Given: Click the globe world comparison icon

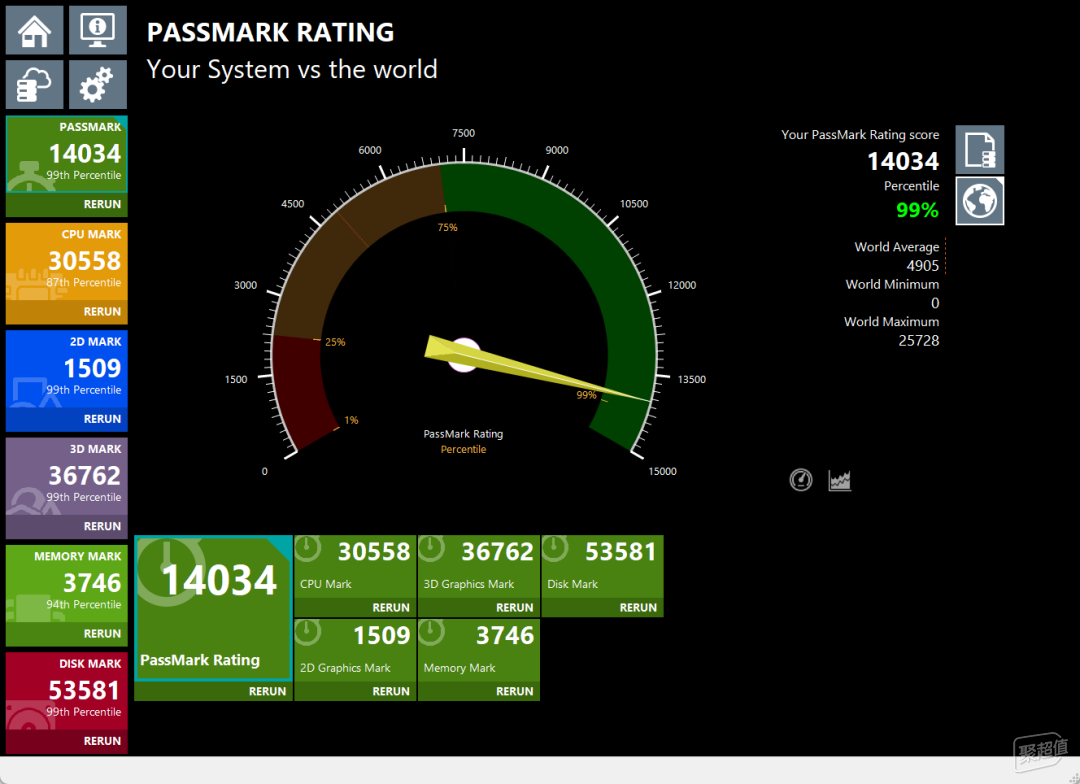Looking at the screenshot, I should (x=979, y=201).
